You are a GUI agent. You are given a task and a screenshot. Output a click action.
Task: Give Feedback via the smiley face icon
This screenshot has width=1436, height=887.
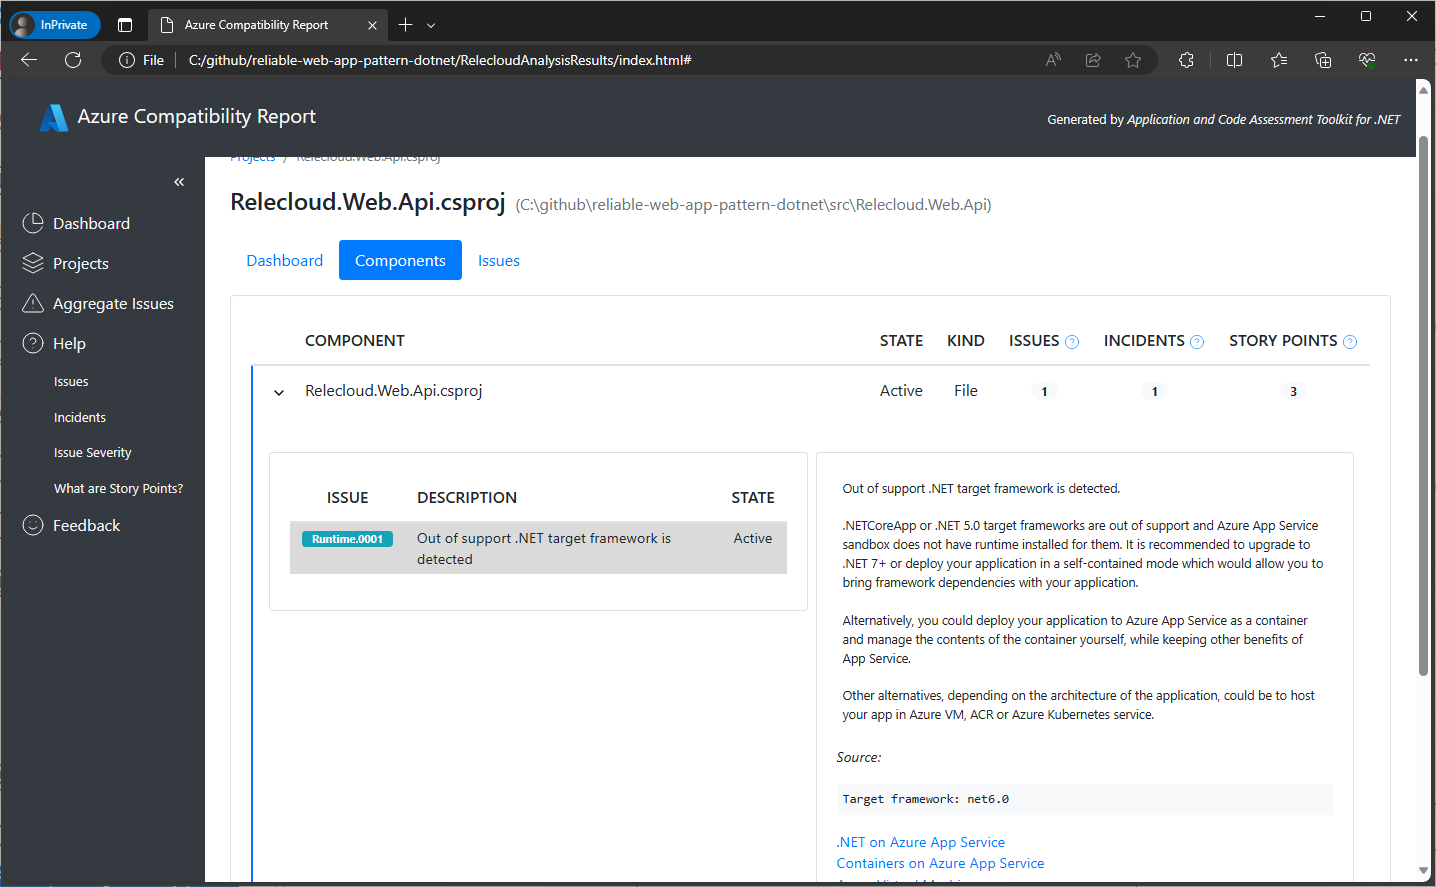pyautogui.click(x=31, y=524)
